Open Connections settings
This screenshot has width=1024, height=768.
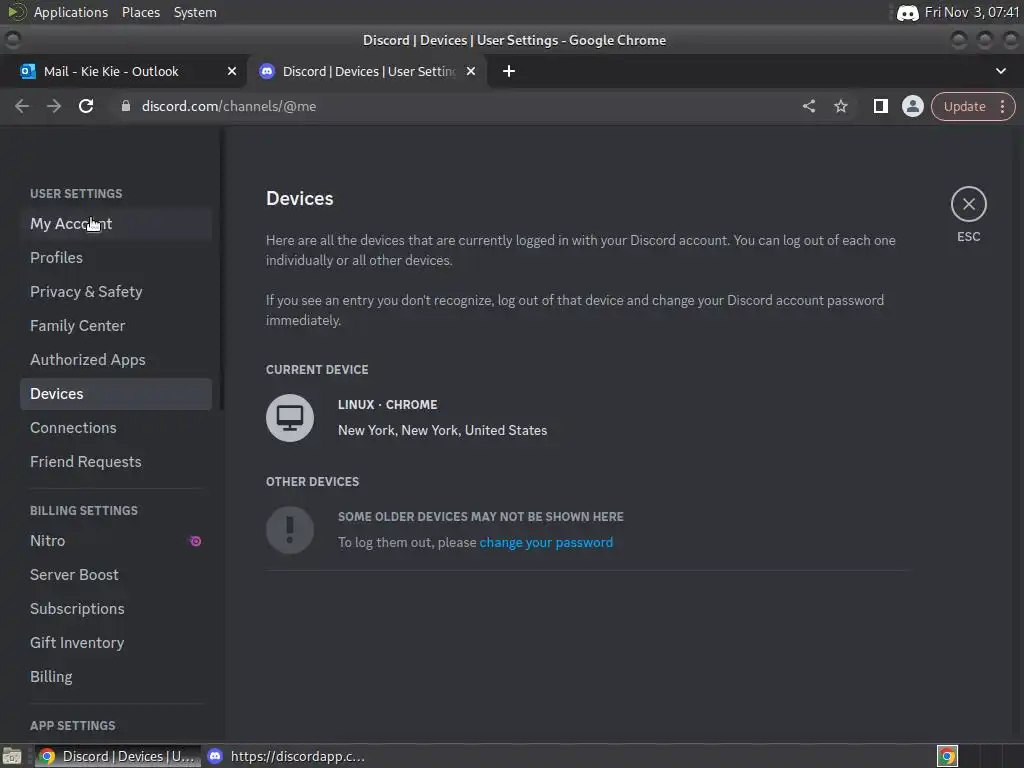tap(116, 428)
